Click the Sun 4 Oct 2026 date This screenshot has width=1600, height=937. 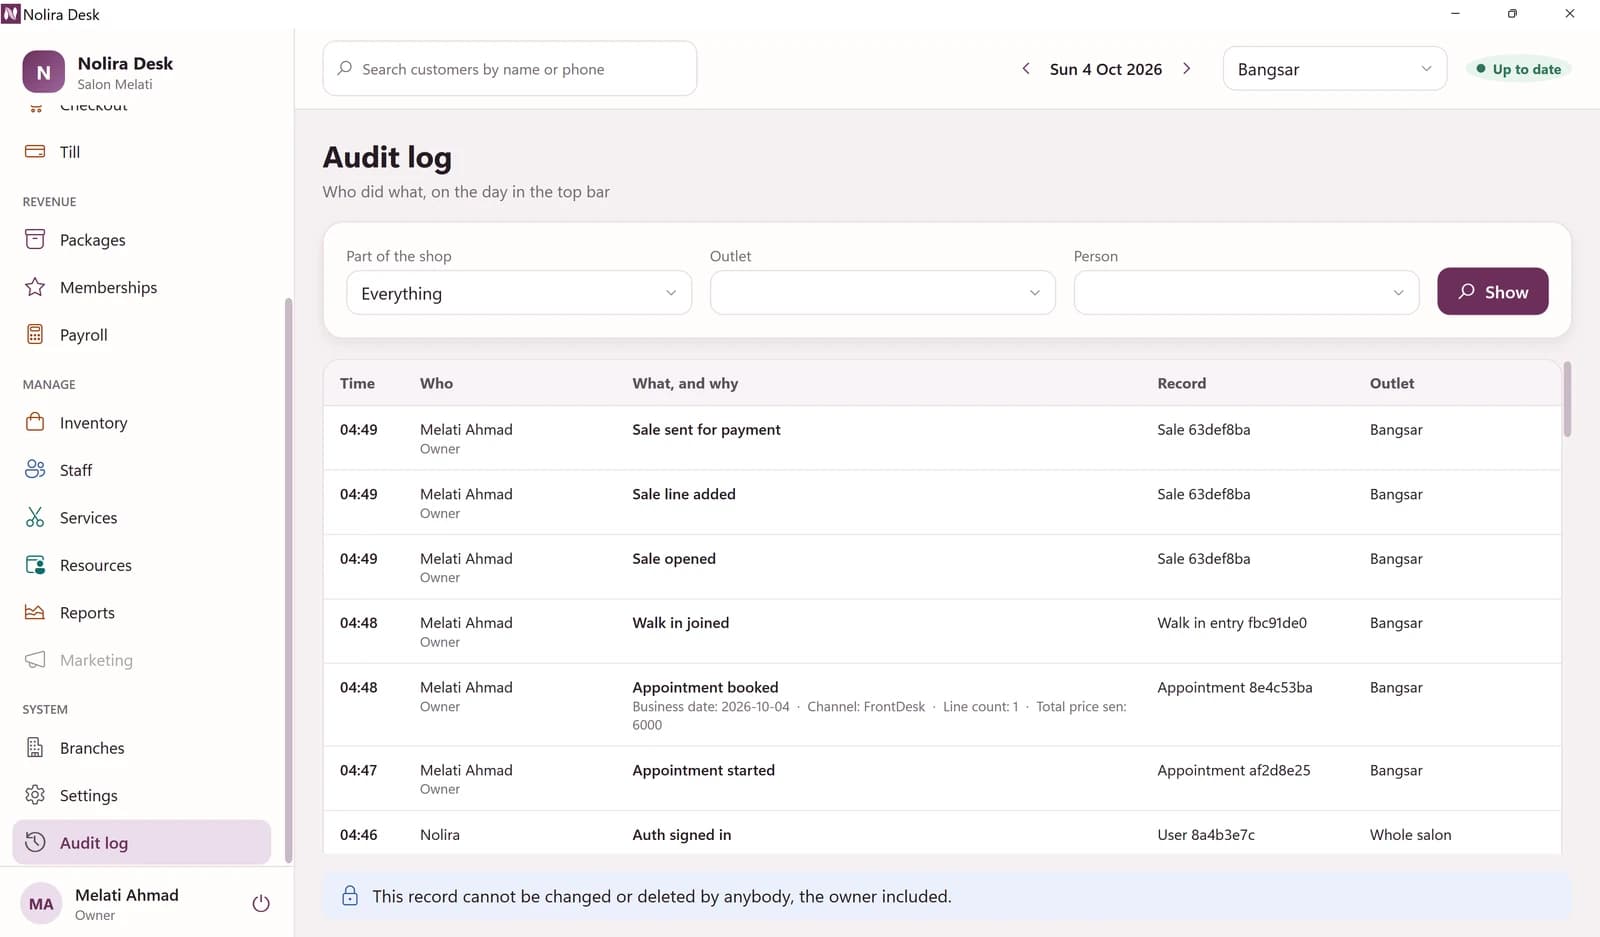[1106, 69]
